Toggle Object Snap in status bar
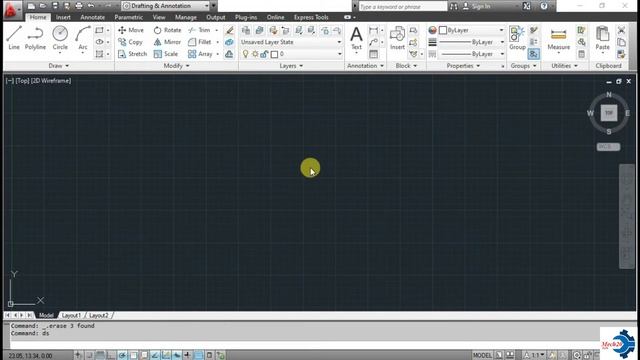The height and width of the screenshot is (360, 640). coord(133,355)
